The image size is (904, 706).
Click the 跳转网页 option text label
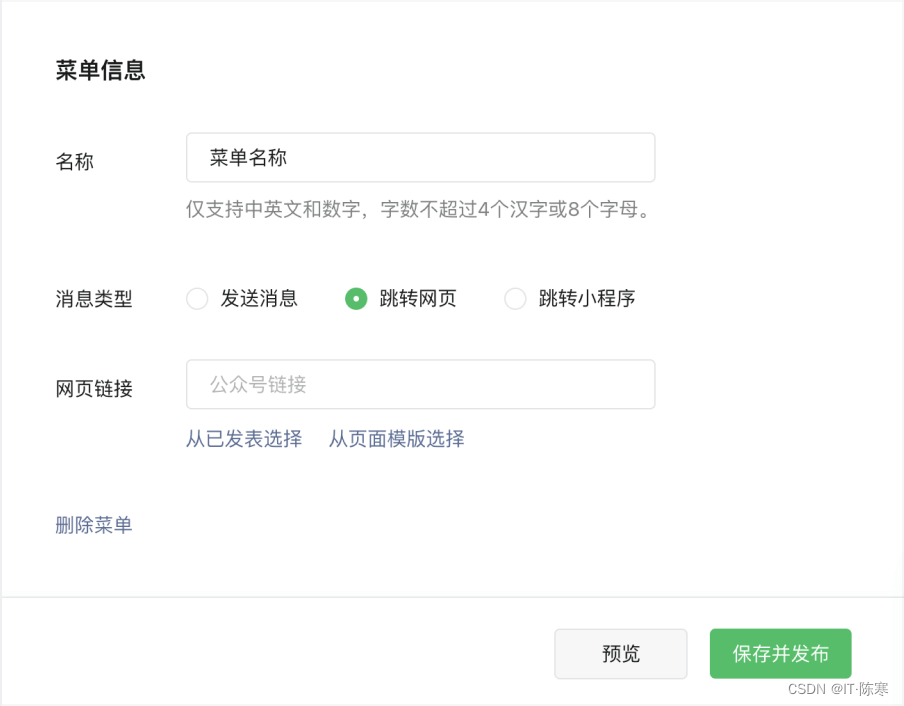[x=418, y=299]
